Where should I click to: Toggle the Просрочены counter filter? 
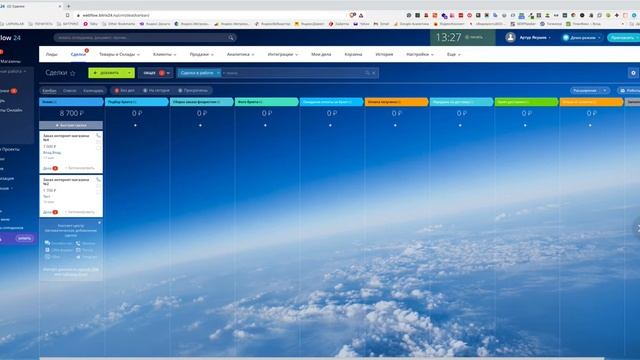pos(193,91)
